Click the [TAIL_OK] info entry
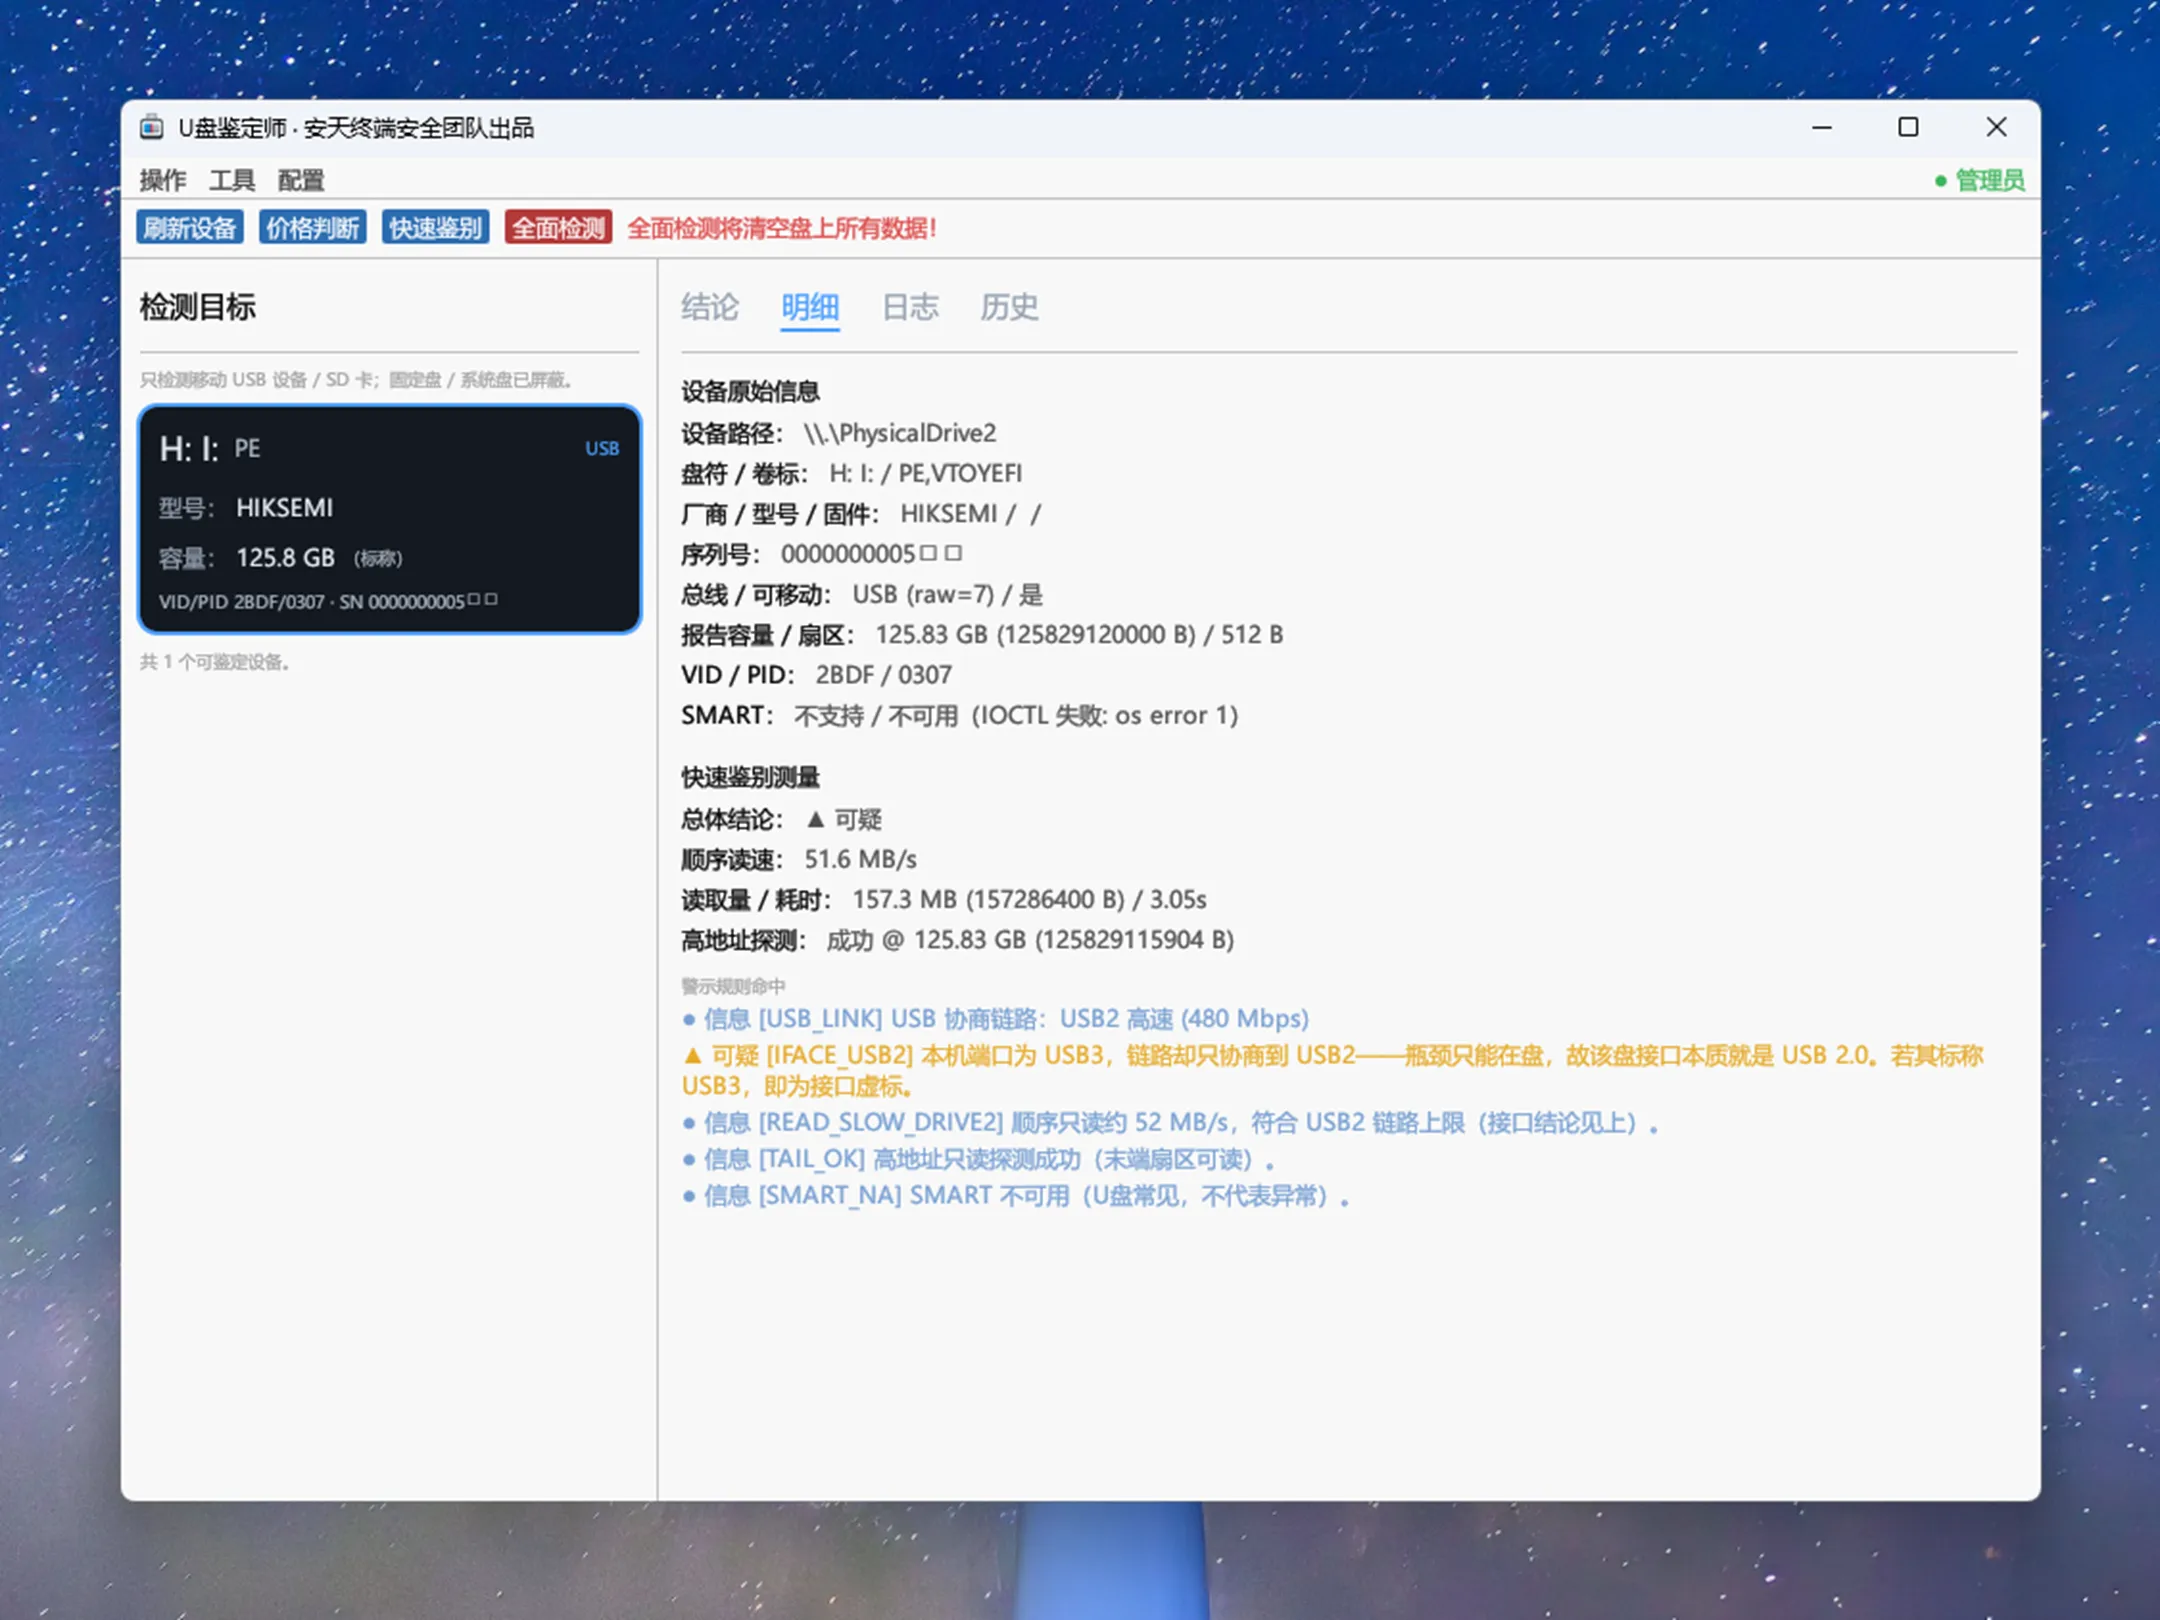2160x1620 pixels. click(x=979, y=1160)
